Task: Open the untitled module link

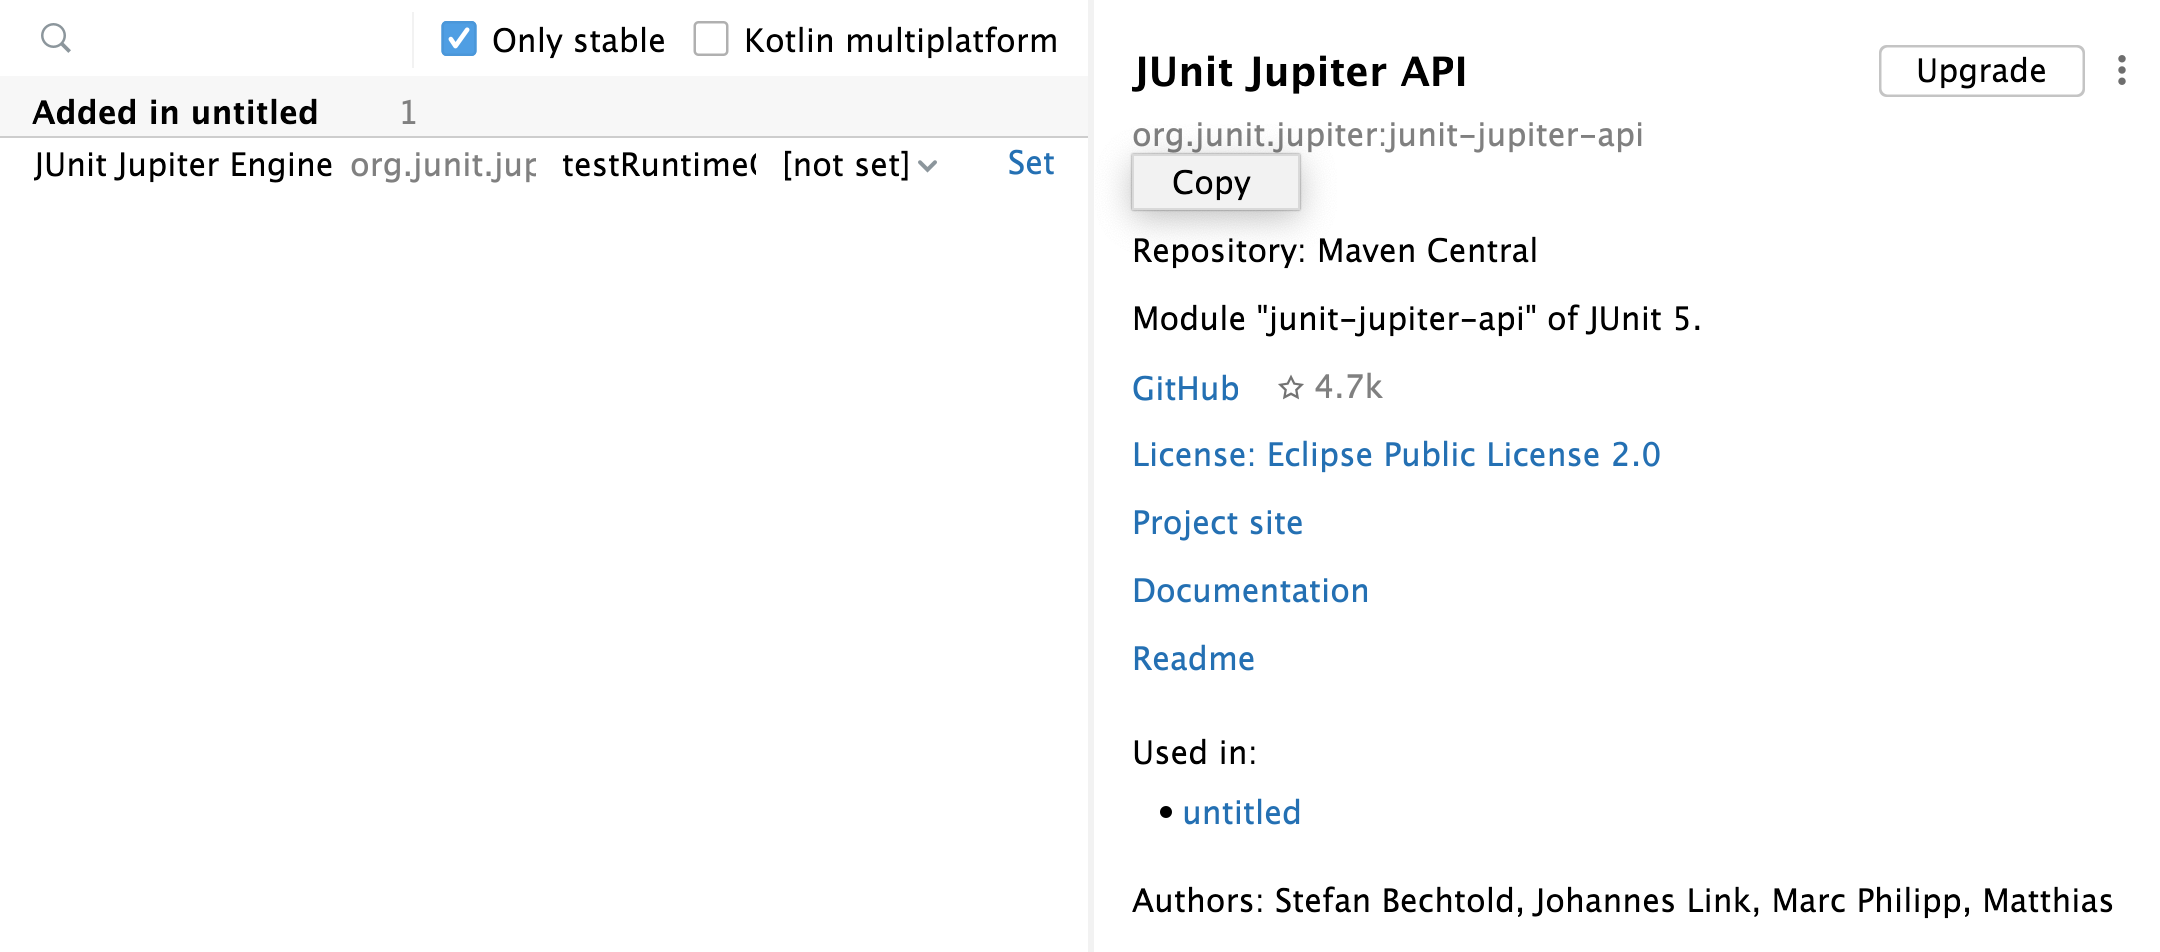Action: pos(1241,813)
